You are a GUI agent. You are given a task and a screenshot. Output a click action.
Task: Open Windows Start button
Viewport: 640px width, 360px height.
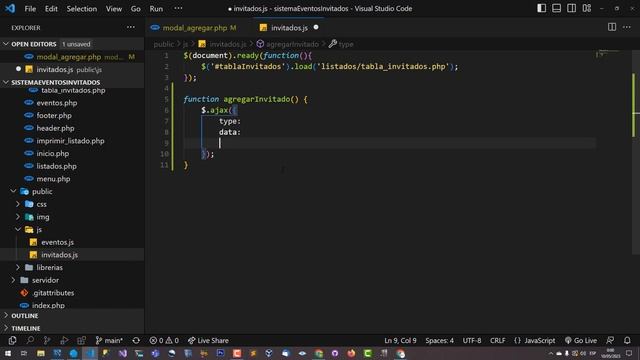click(8, 353)
